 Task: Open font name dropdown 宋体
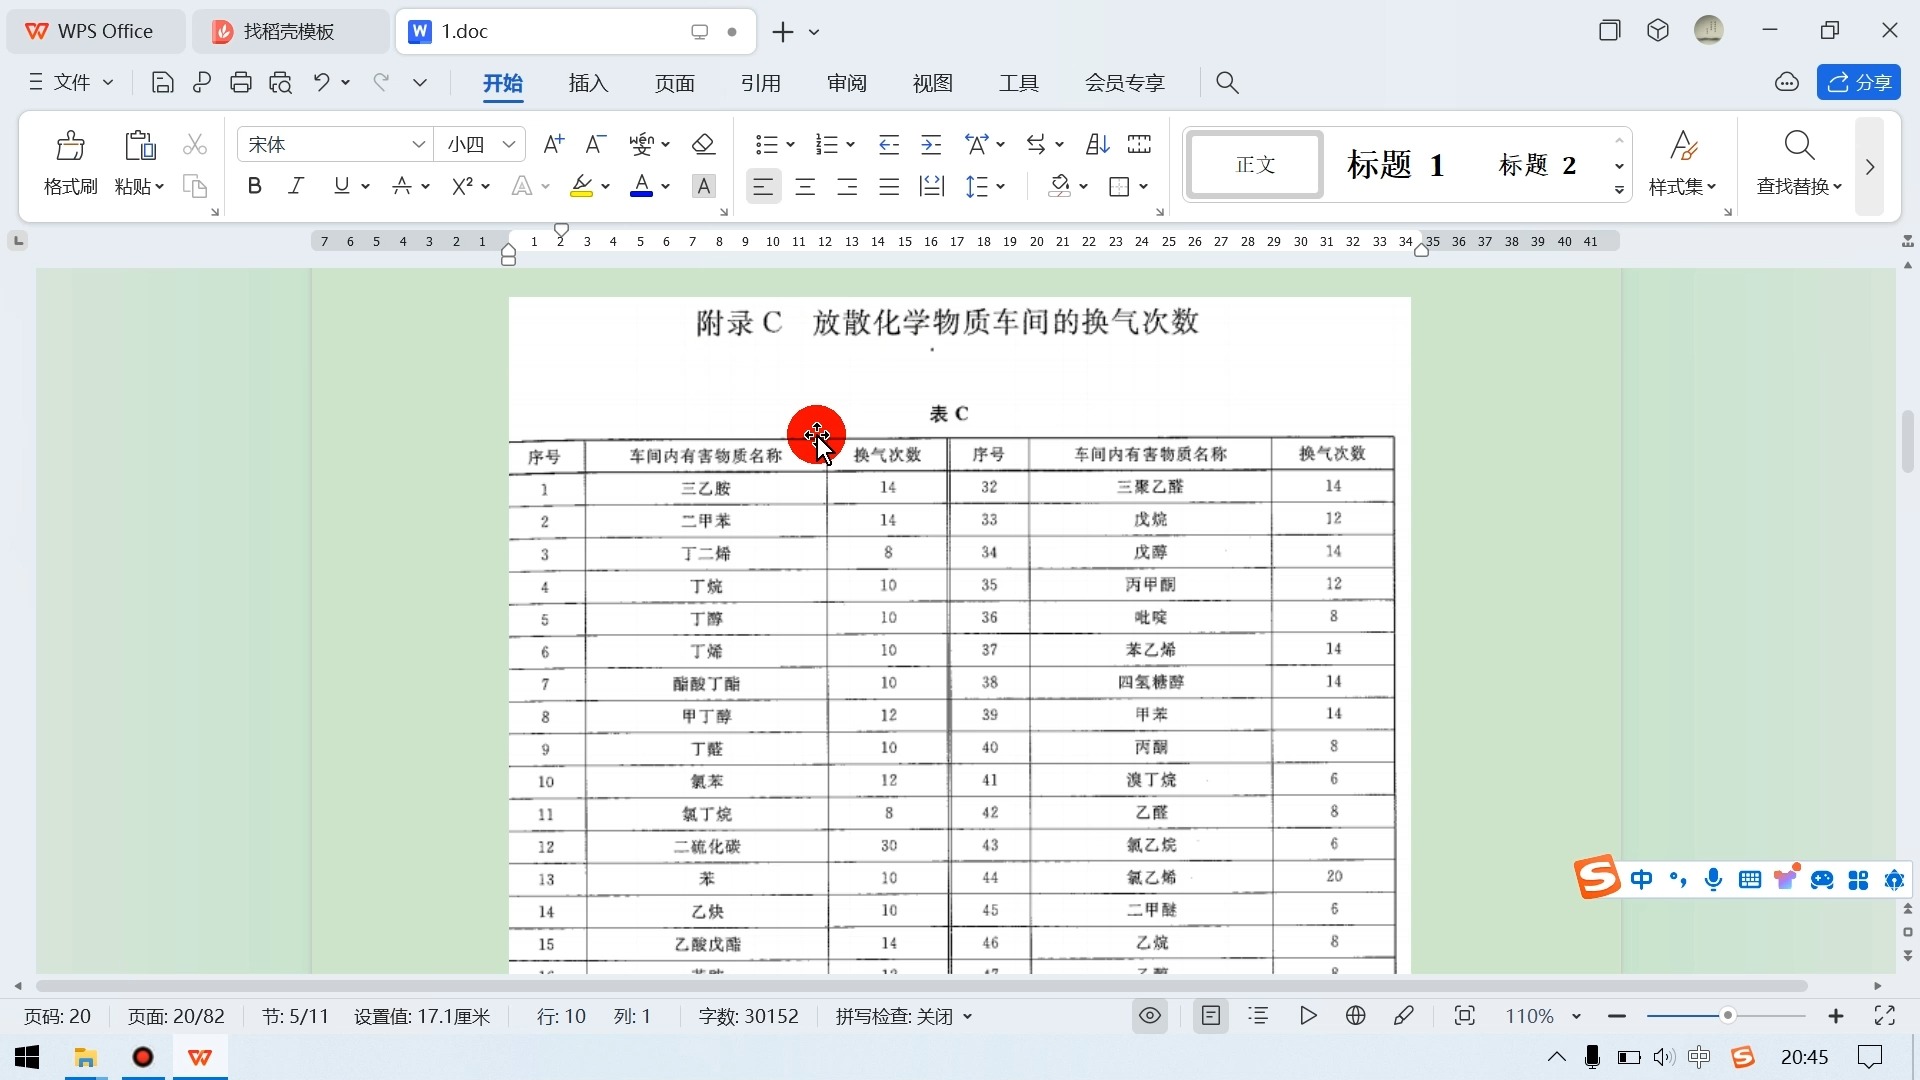[419, 145]
